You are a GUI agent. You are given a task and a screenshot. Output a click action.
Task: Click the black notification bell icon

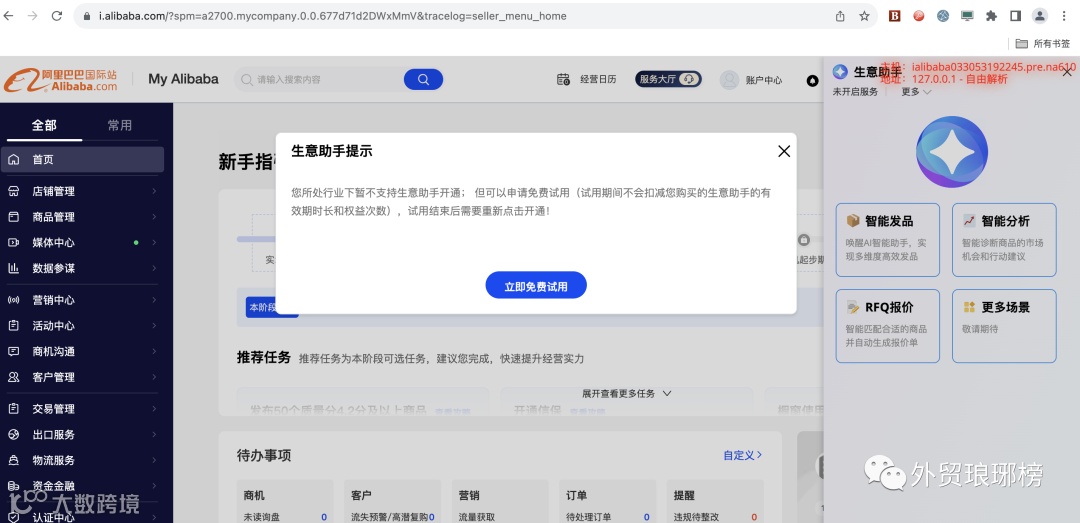(x=813, y=81)
